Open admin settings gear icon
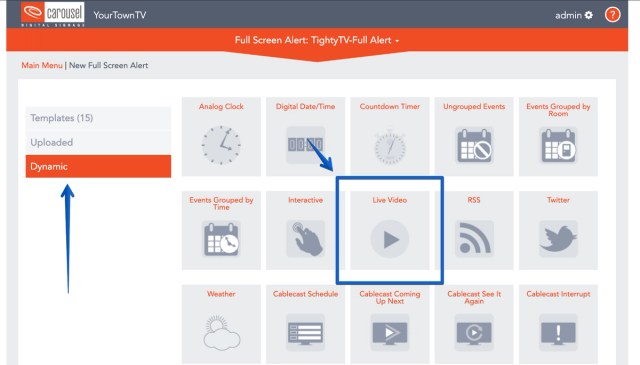 pyautogui.click(x=589, y=15)
